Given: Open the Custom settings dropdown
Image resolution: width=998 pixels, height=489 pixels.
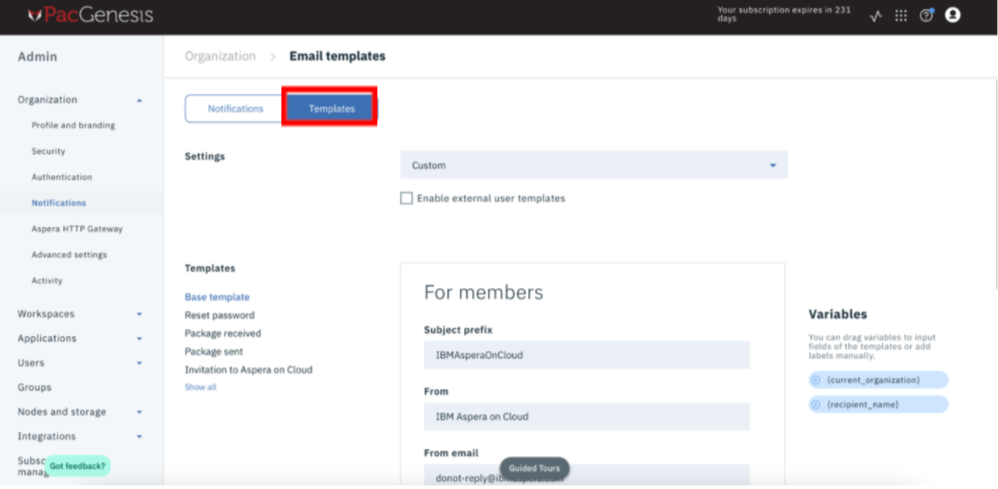Looking at the screenshot, I should (593, 165).
